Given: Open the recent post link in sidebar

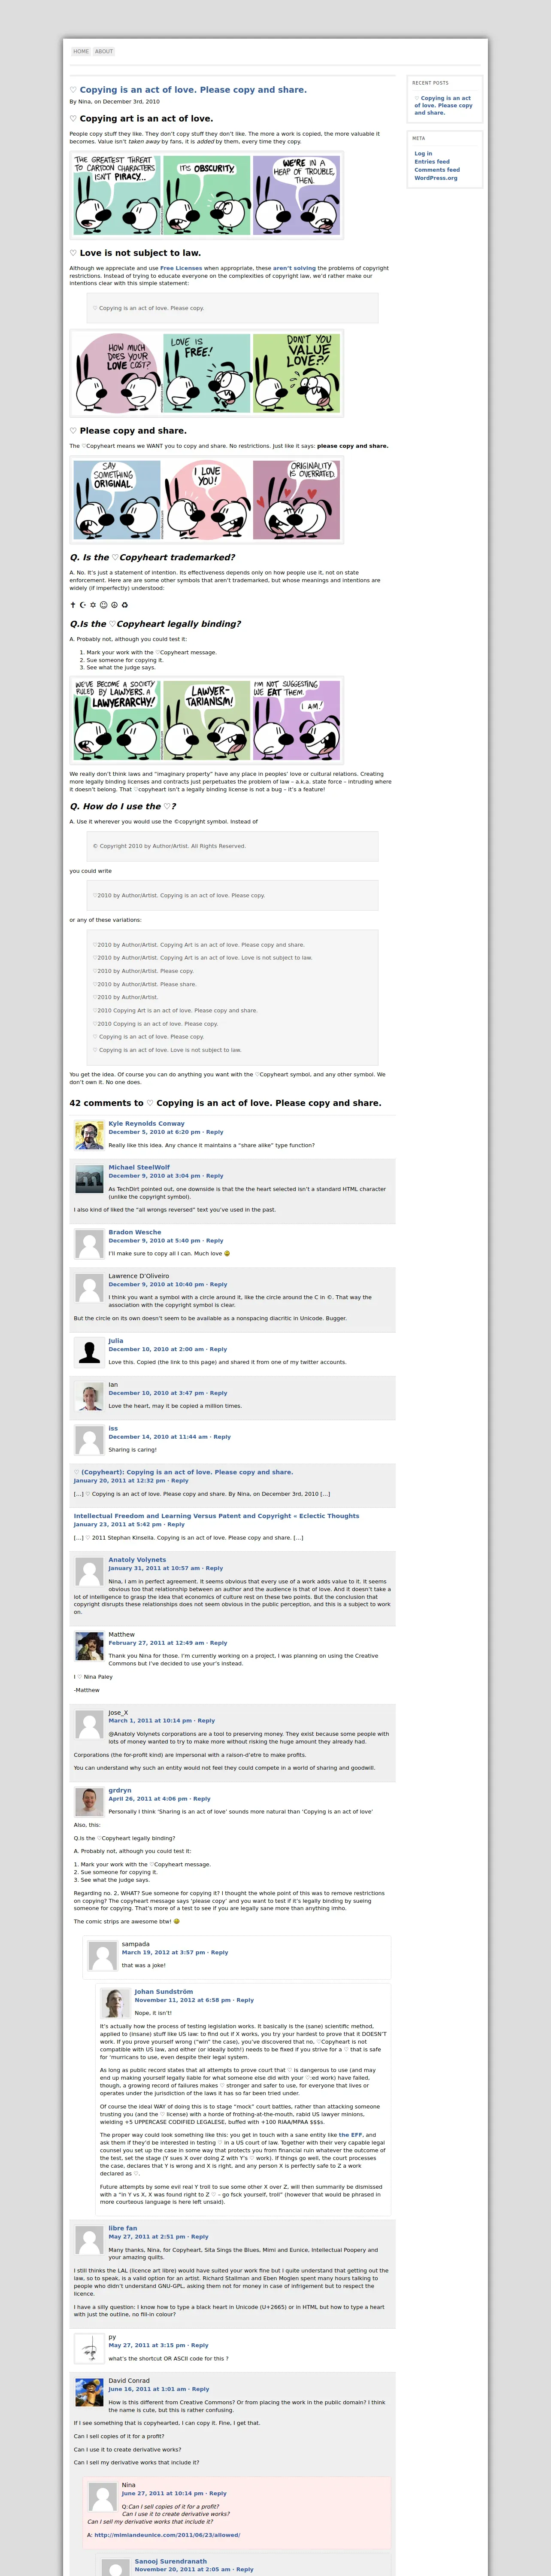Looking at the screenshot, I should coord(443,105).
